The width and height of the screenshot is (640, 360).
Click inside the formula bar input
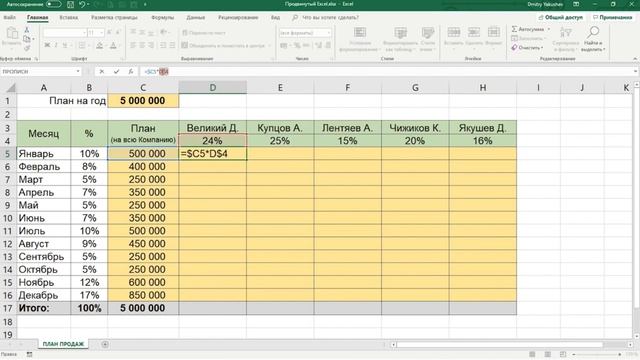pos(386,71)
